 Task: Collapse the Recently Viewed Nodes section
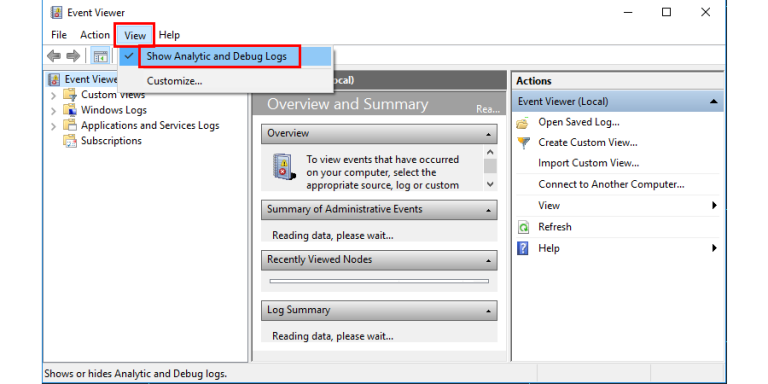click(488, 261)
